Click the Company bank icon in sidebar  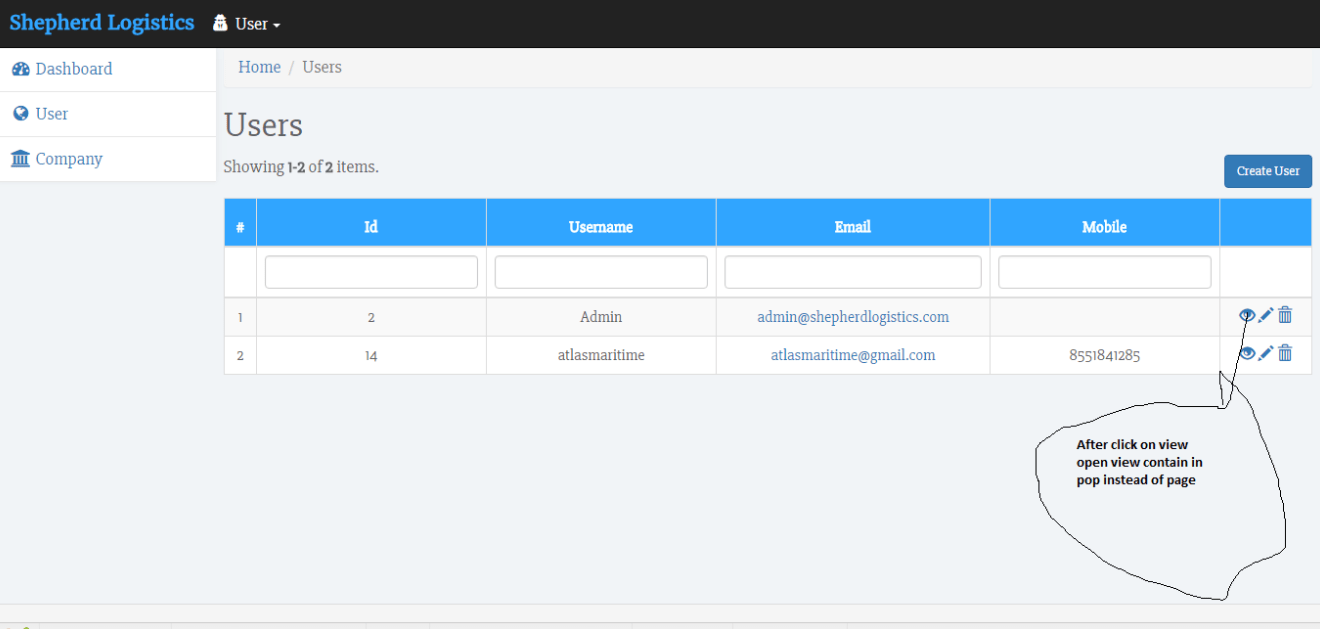coord(21,158)
